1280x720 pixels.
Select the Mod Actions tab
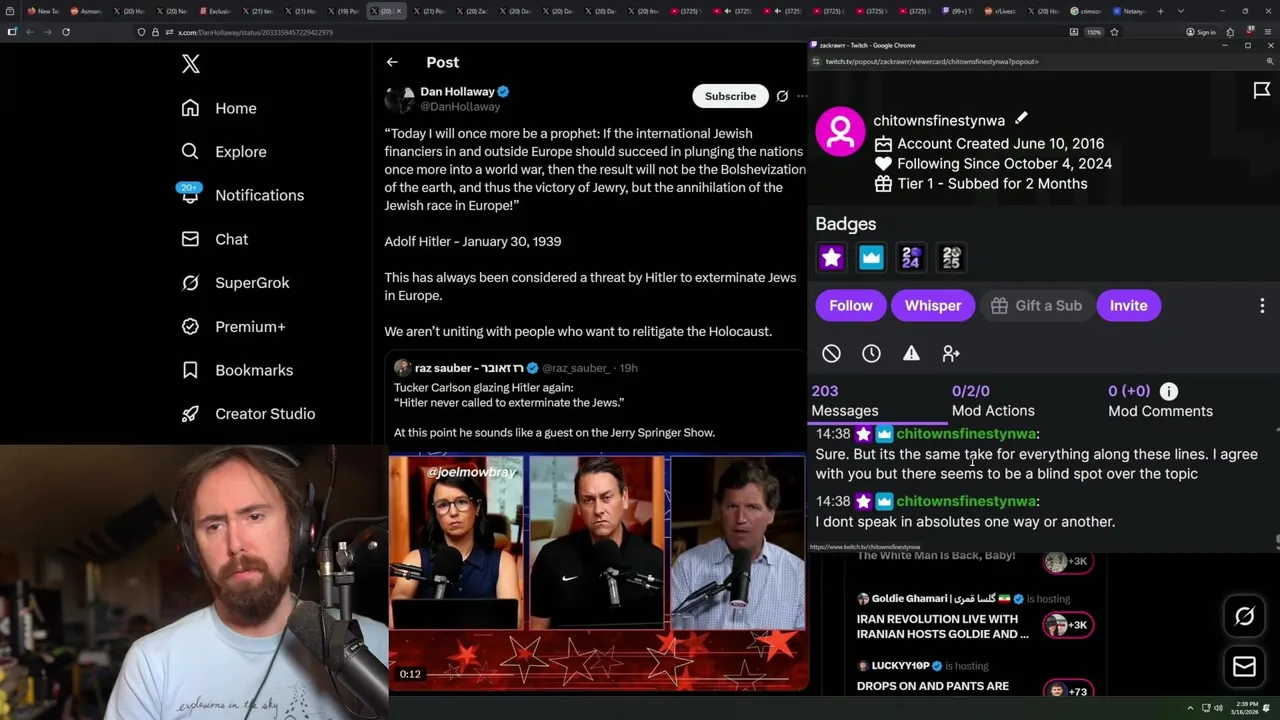click(x=993, y=401)
